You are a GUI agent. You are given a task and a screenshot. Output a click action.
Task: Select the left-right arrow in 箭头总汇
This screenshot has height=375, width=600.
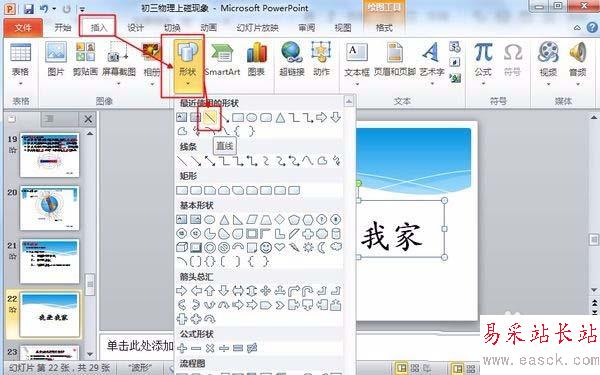(238, 291)
